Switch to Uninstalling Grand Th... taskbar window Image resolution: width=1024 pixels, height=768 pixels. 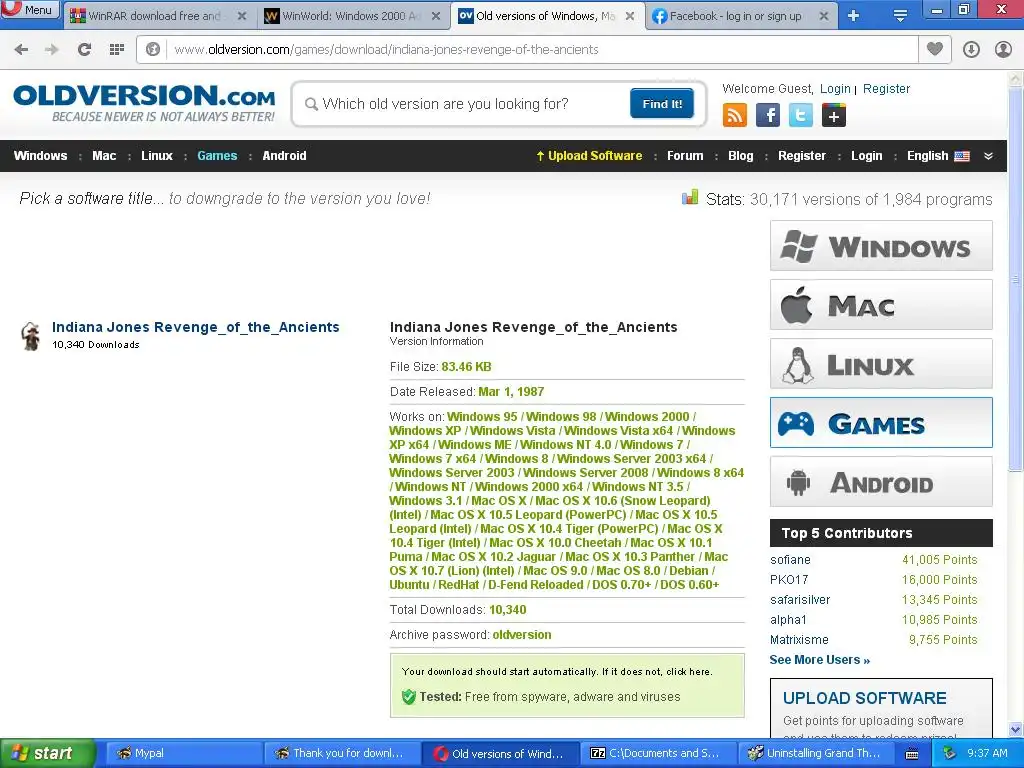coord(816,753)
